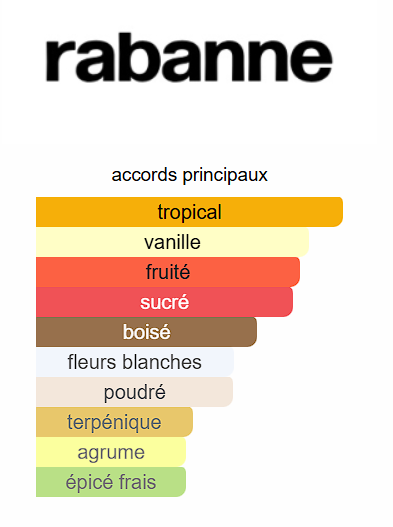This screenshot has height=527, width=393.
Task: Open the rabanne brand logo
Action: point(189,57)
